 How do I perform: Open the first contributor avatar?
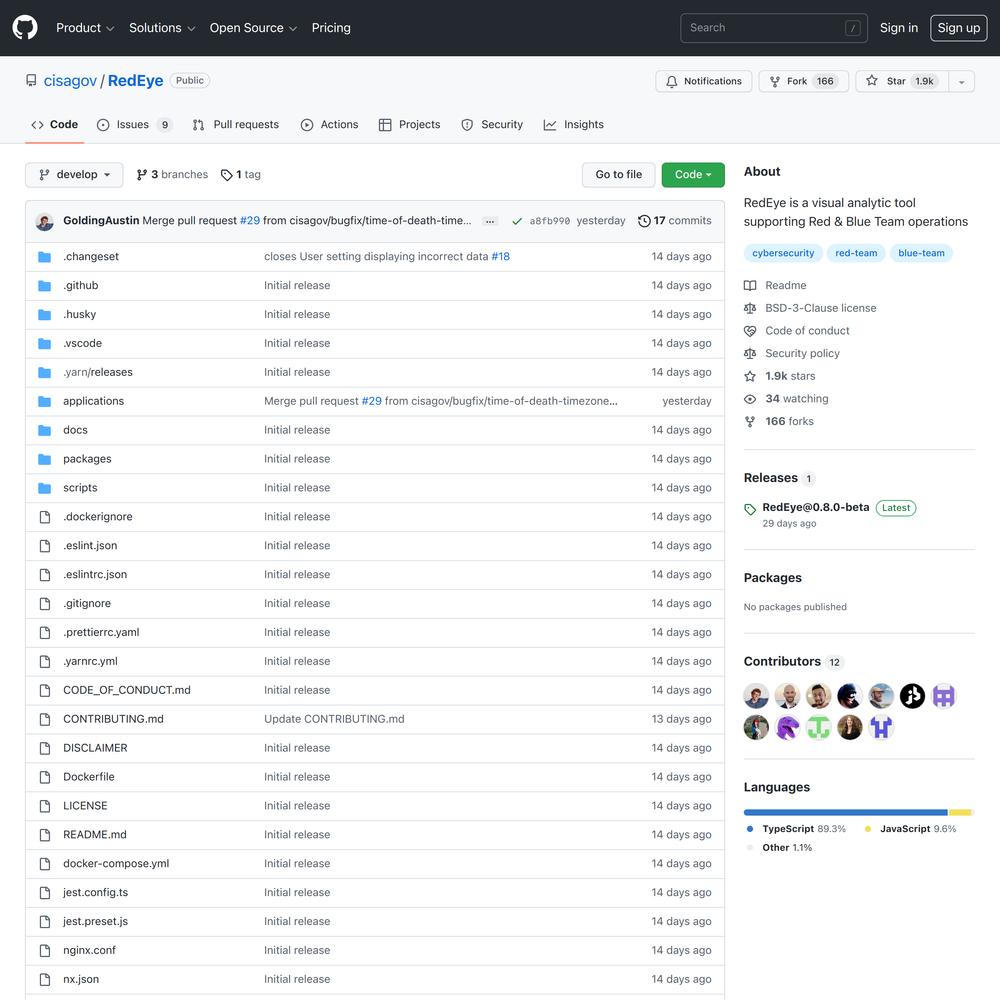point(756,696)
